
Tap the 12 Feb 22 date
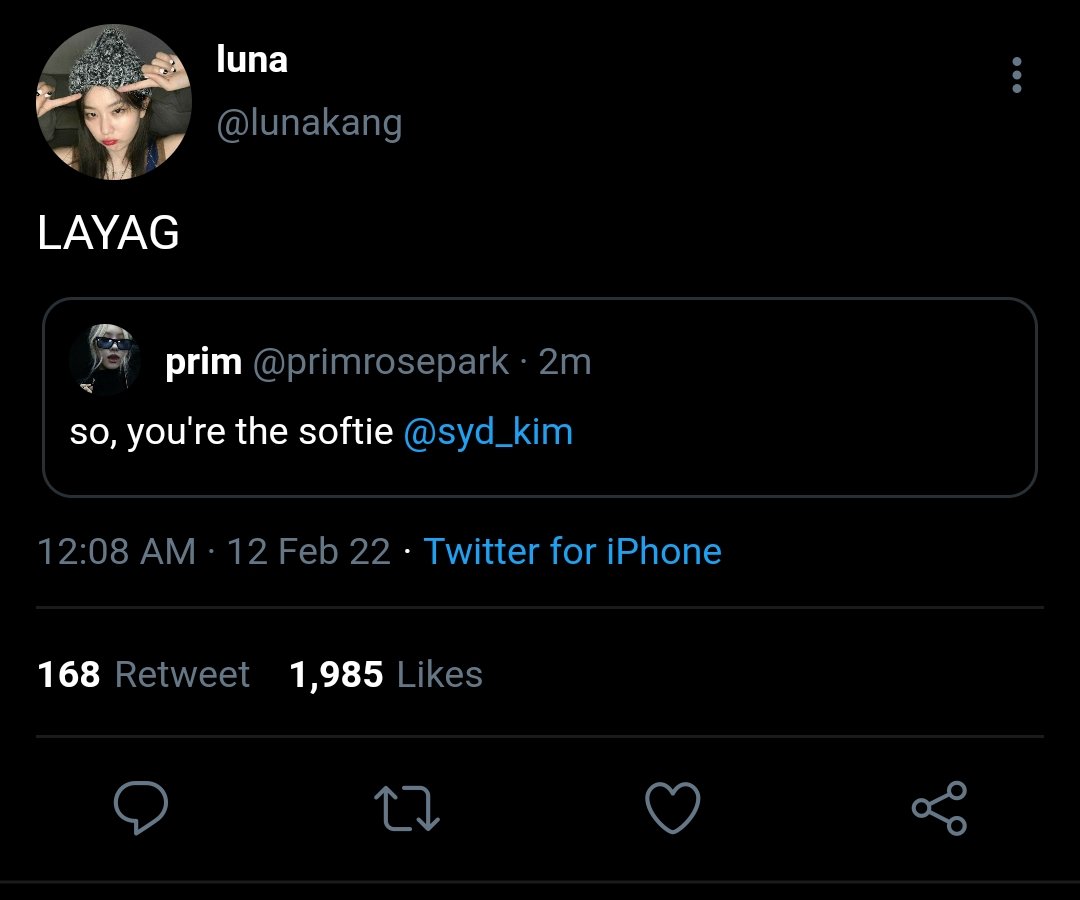pos(308,551)
